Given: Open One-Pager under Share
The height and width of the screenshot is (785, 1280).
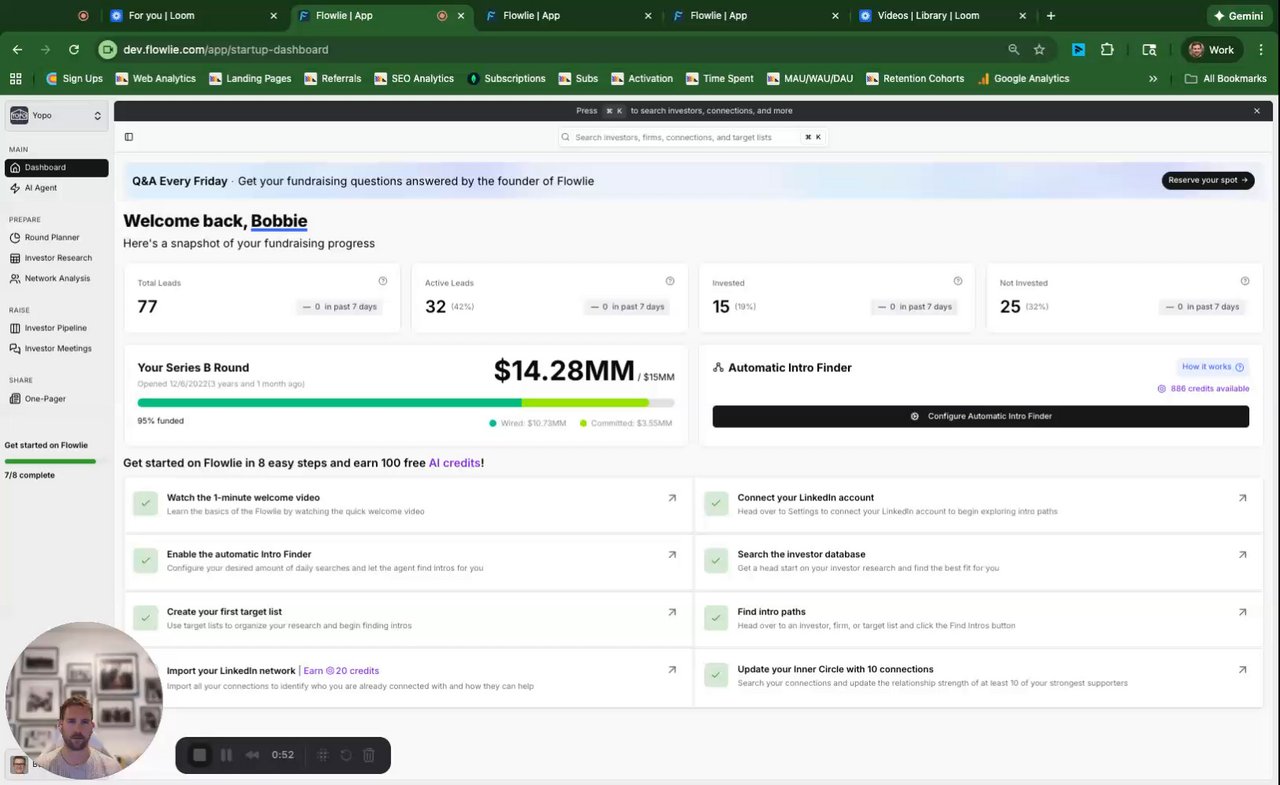Looking at the screenshot, I should click(x=56, y=399).
